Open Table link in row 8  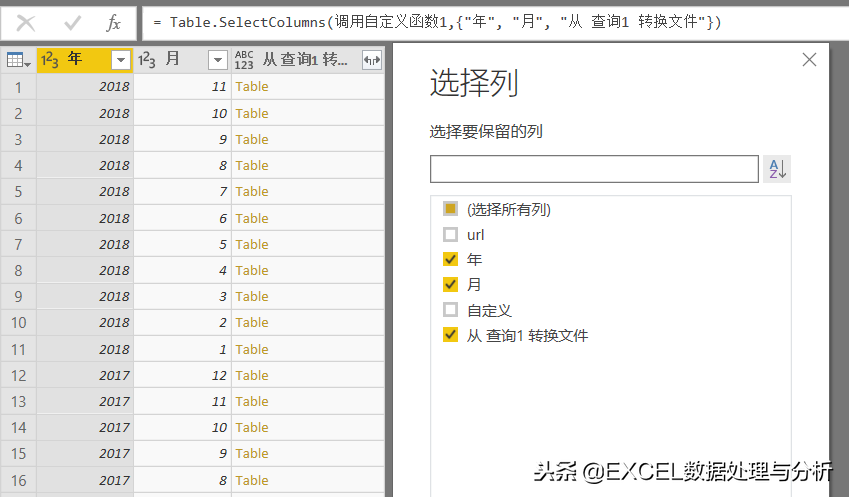(252, 271)
